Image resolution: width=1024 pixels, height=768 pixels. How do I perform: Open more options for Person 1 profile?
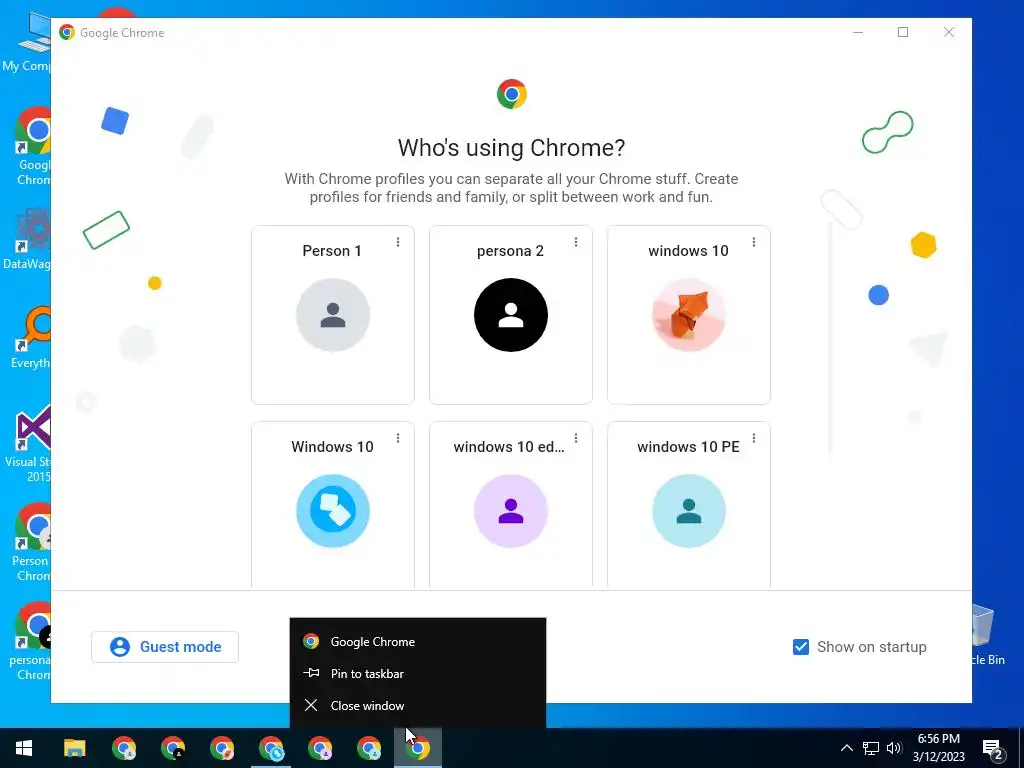point(398,242)
